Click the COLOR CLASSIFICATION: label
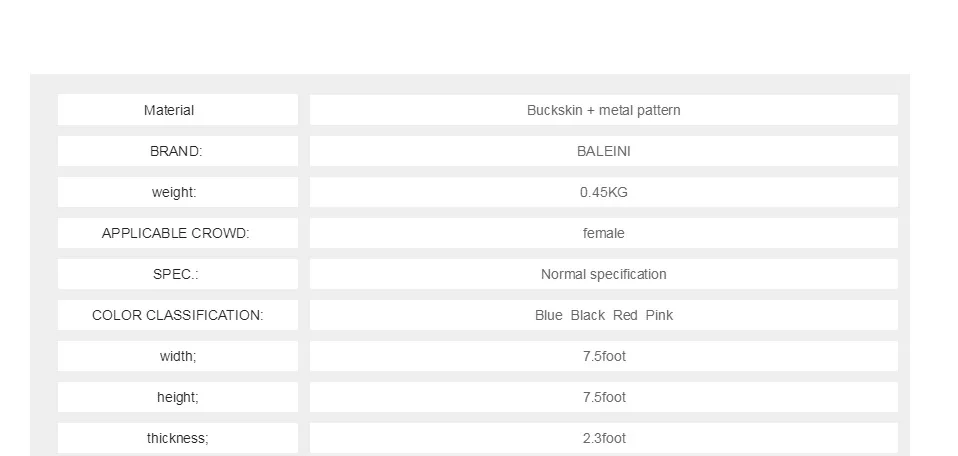Image resolution: width=958 pixels, height=456 pixels. [x=177, y=315]
